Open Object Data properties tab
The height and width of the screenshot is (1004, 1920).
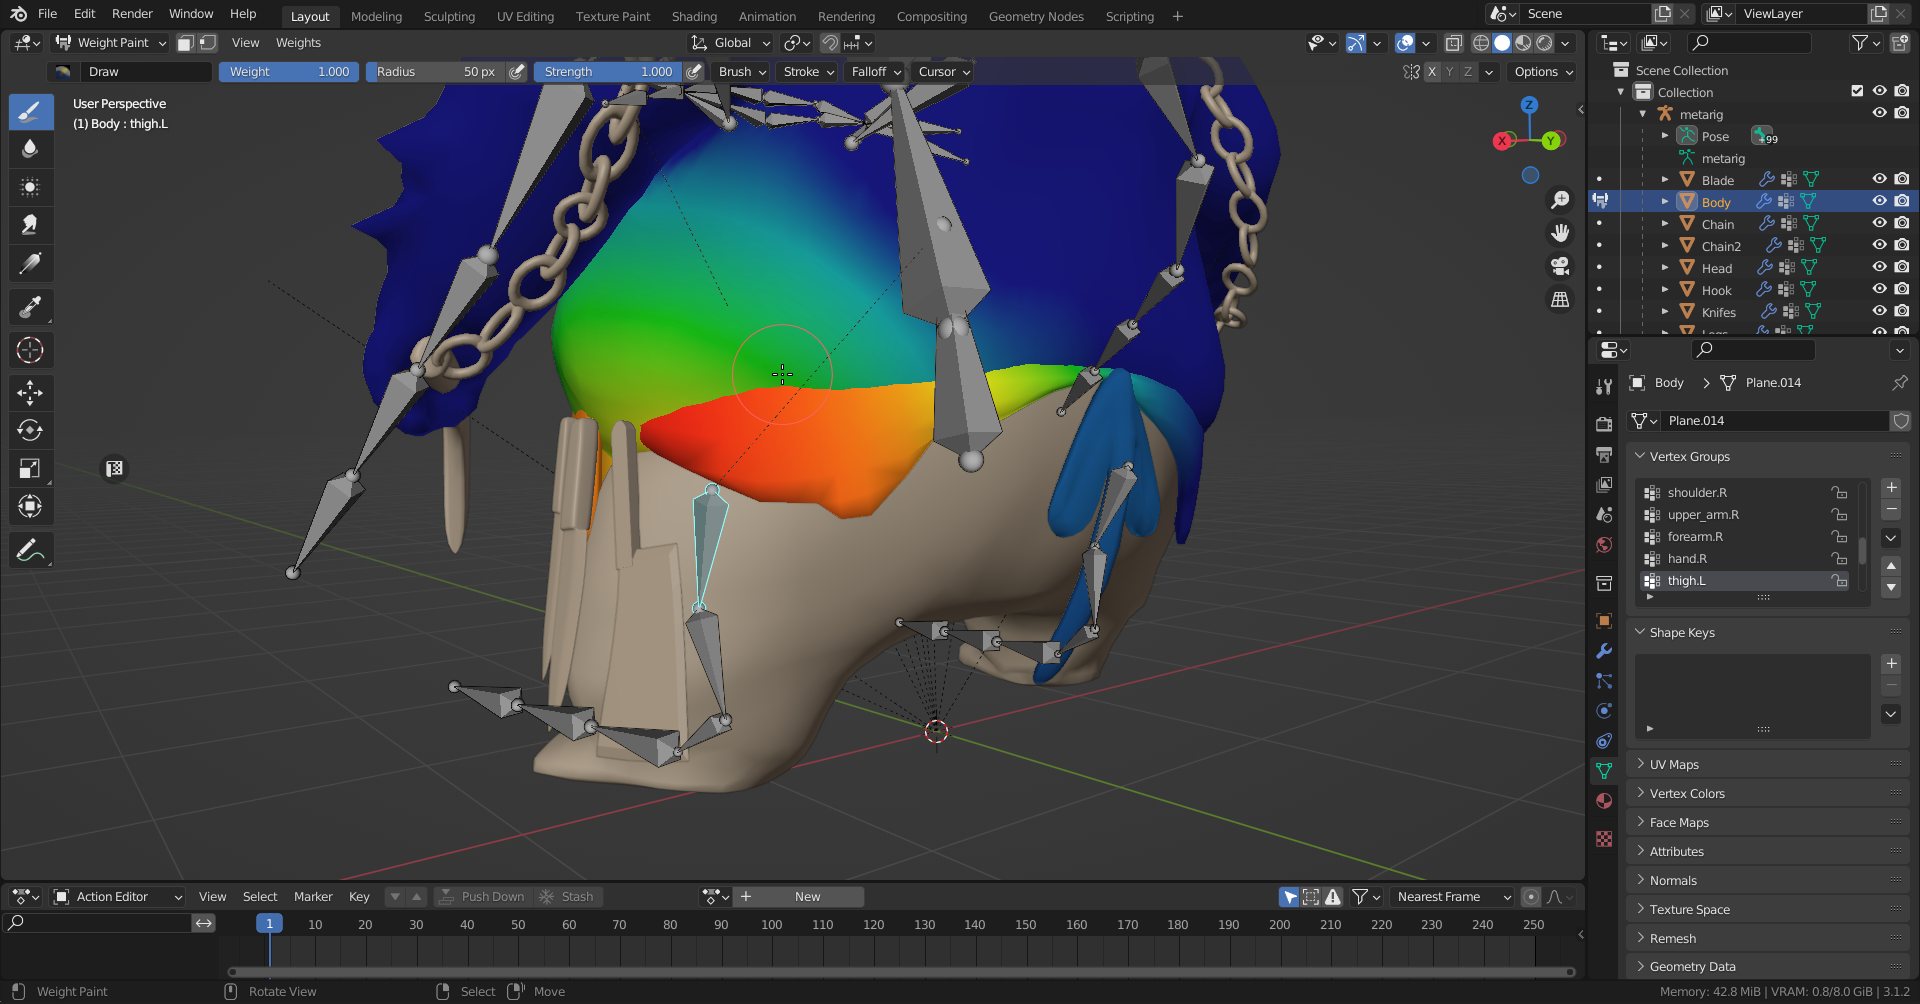pyautogui.click(x=1604, y=771)
